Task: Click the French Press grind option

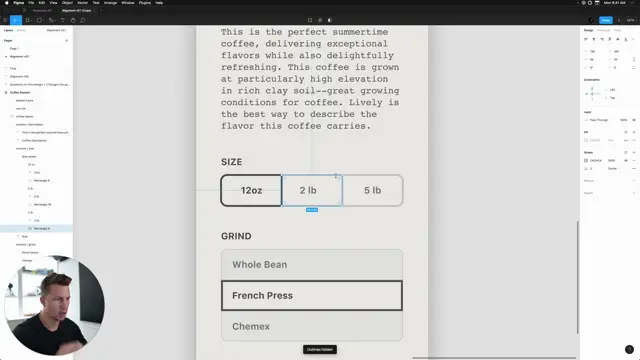Action: point(312,296)
